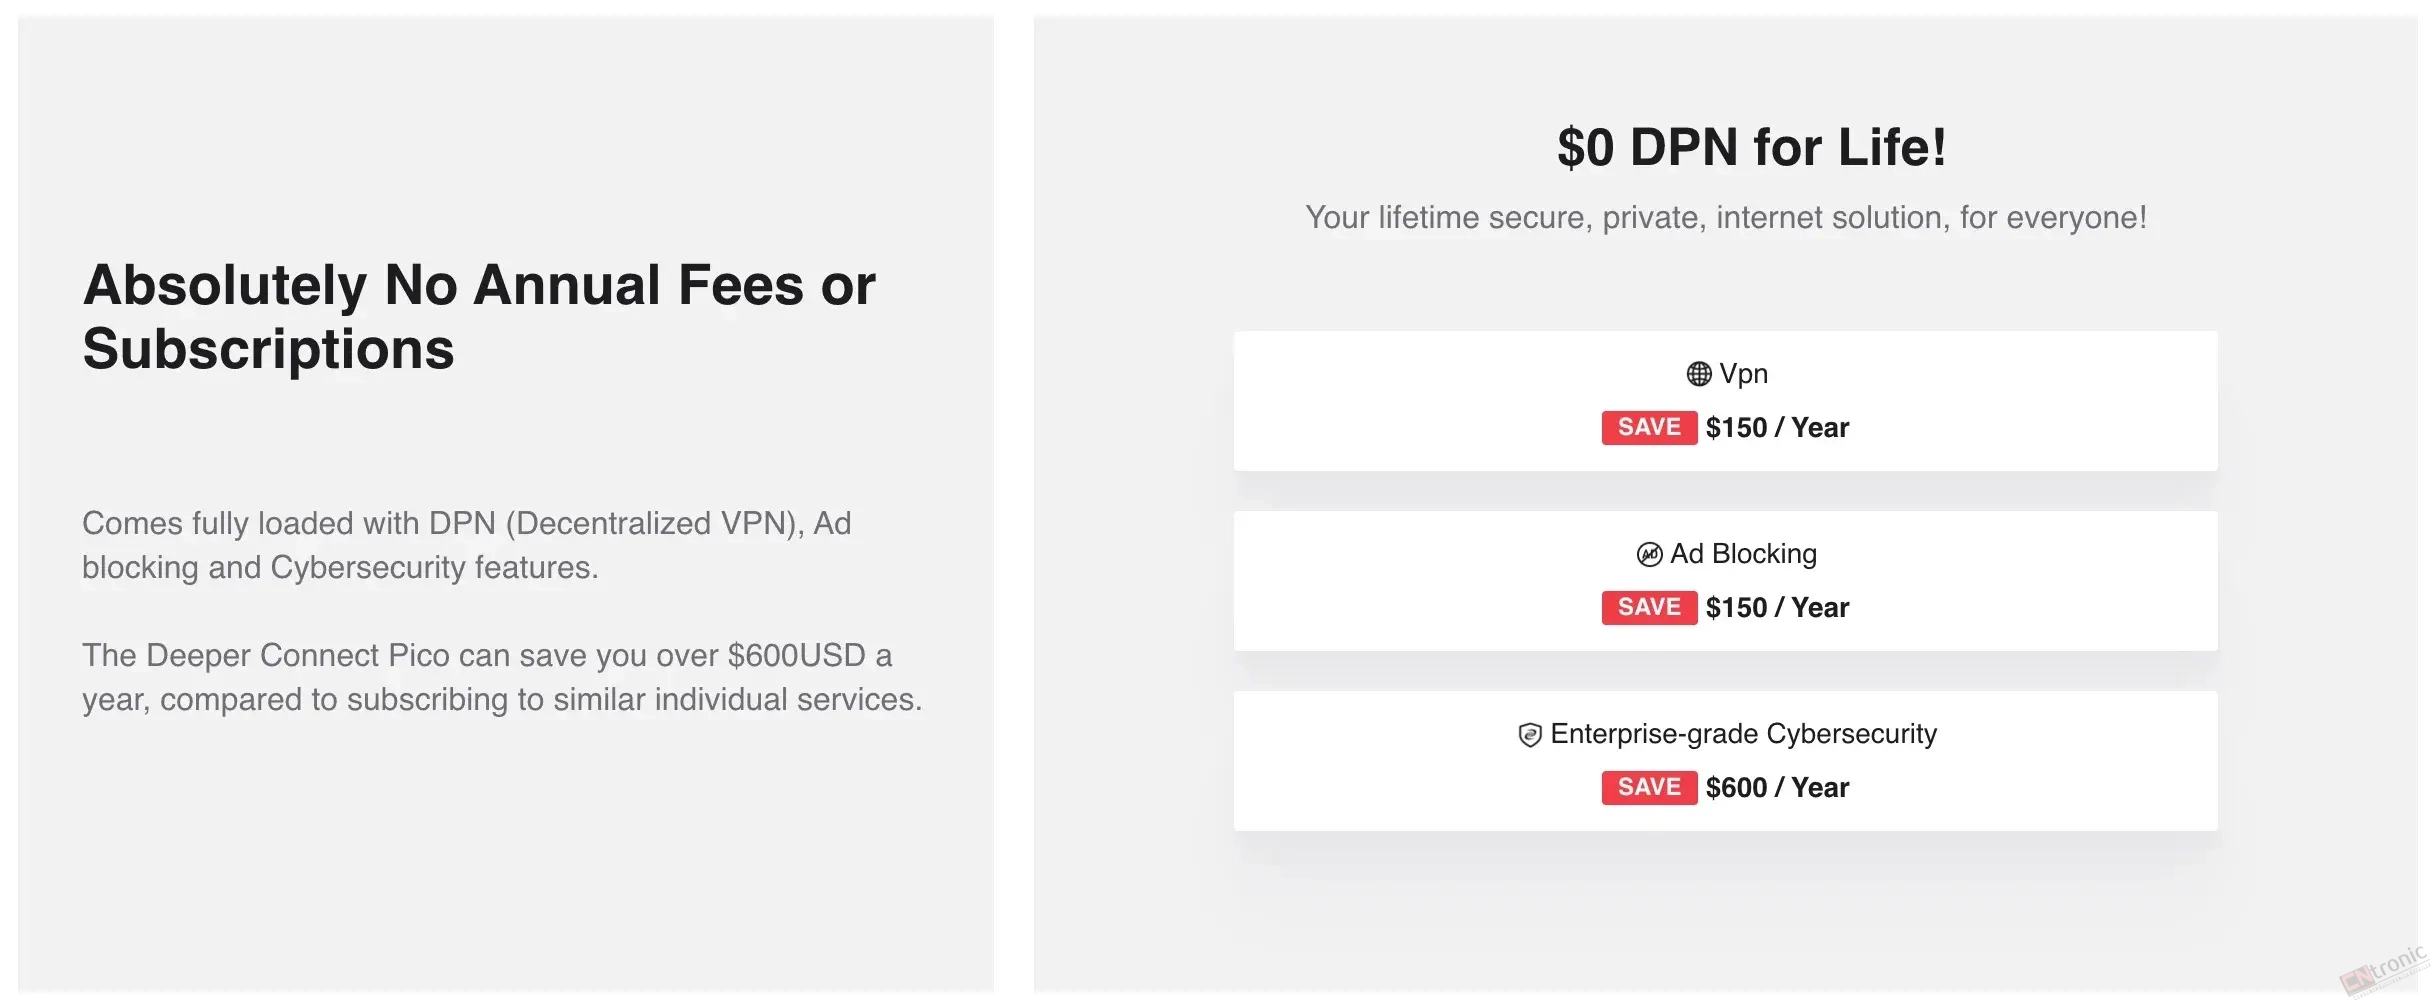Screen dimensions: 2434x1004
Task: Select the Enterprise-grade Cybersecurity label
Action: pyautogui.click(x=1743, y=734)
